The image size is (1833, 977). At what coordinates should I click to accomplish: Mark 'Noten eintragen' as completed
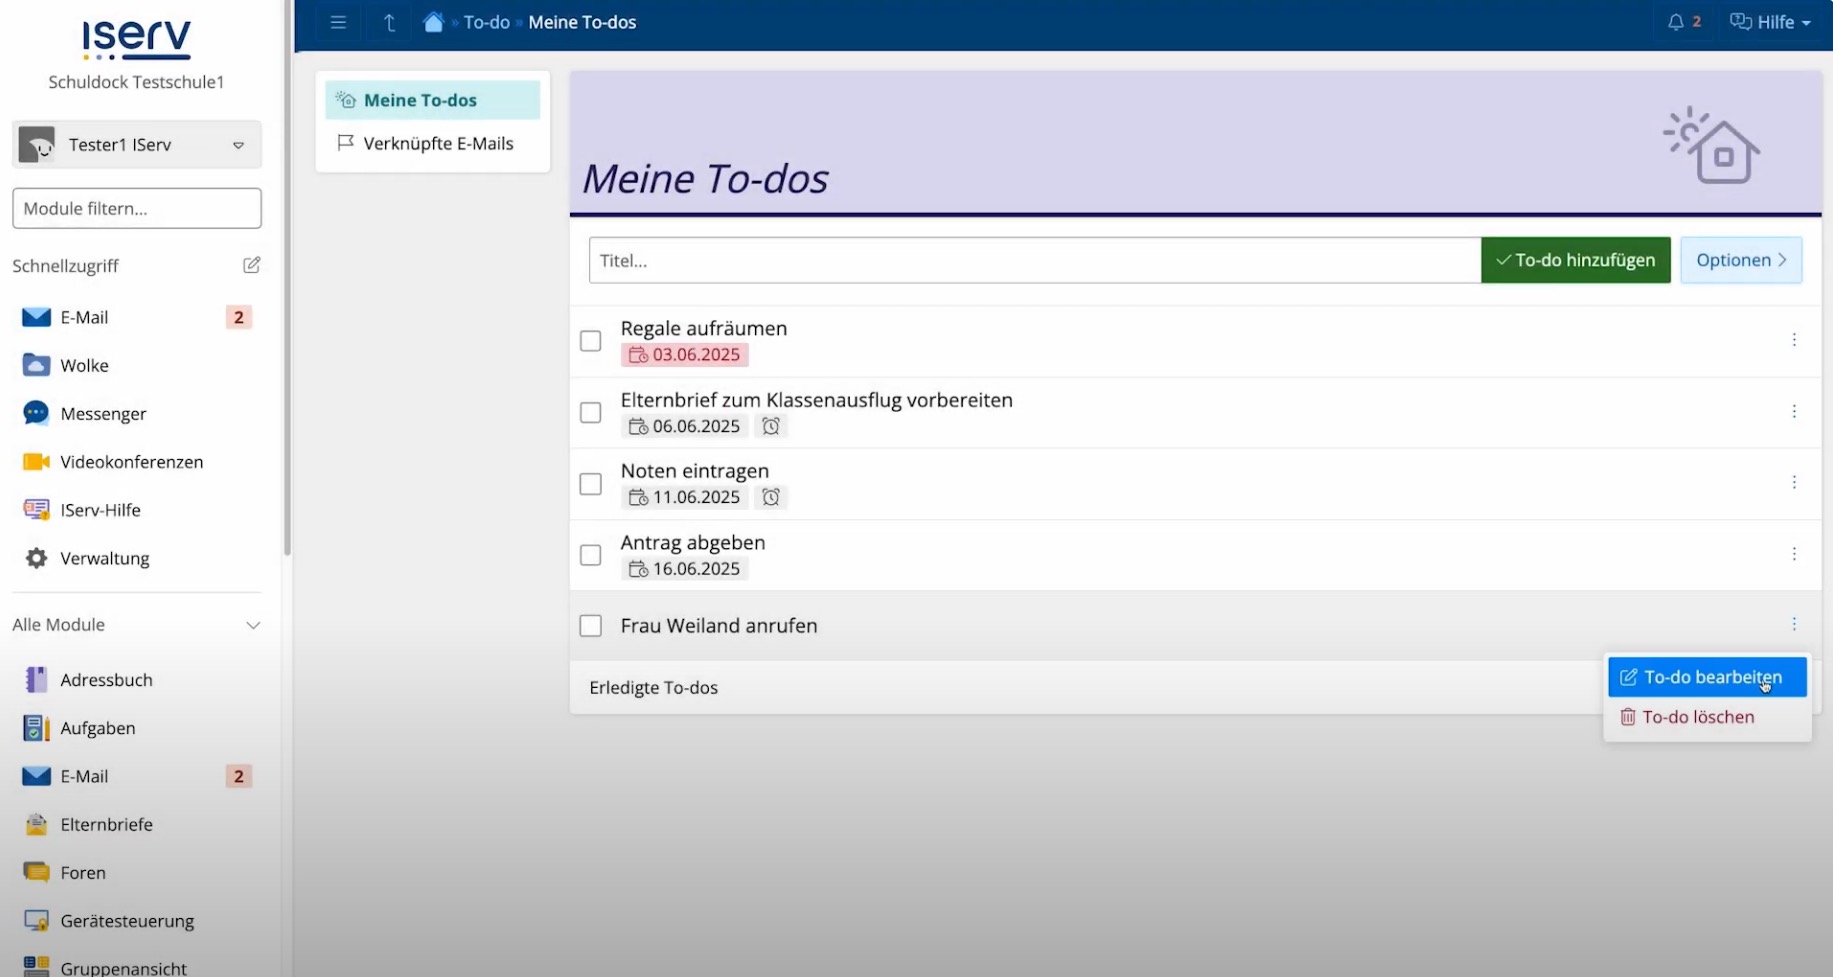click(590, 483)
